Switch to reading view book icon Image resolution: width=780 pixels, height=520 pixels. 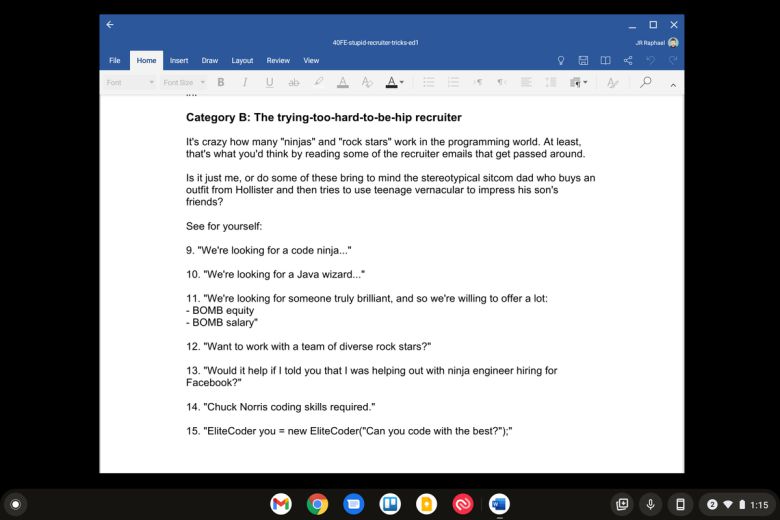point(605,60)
